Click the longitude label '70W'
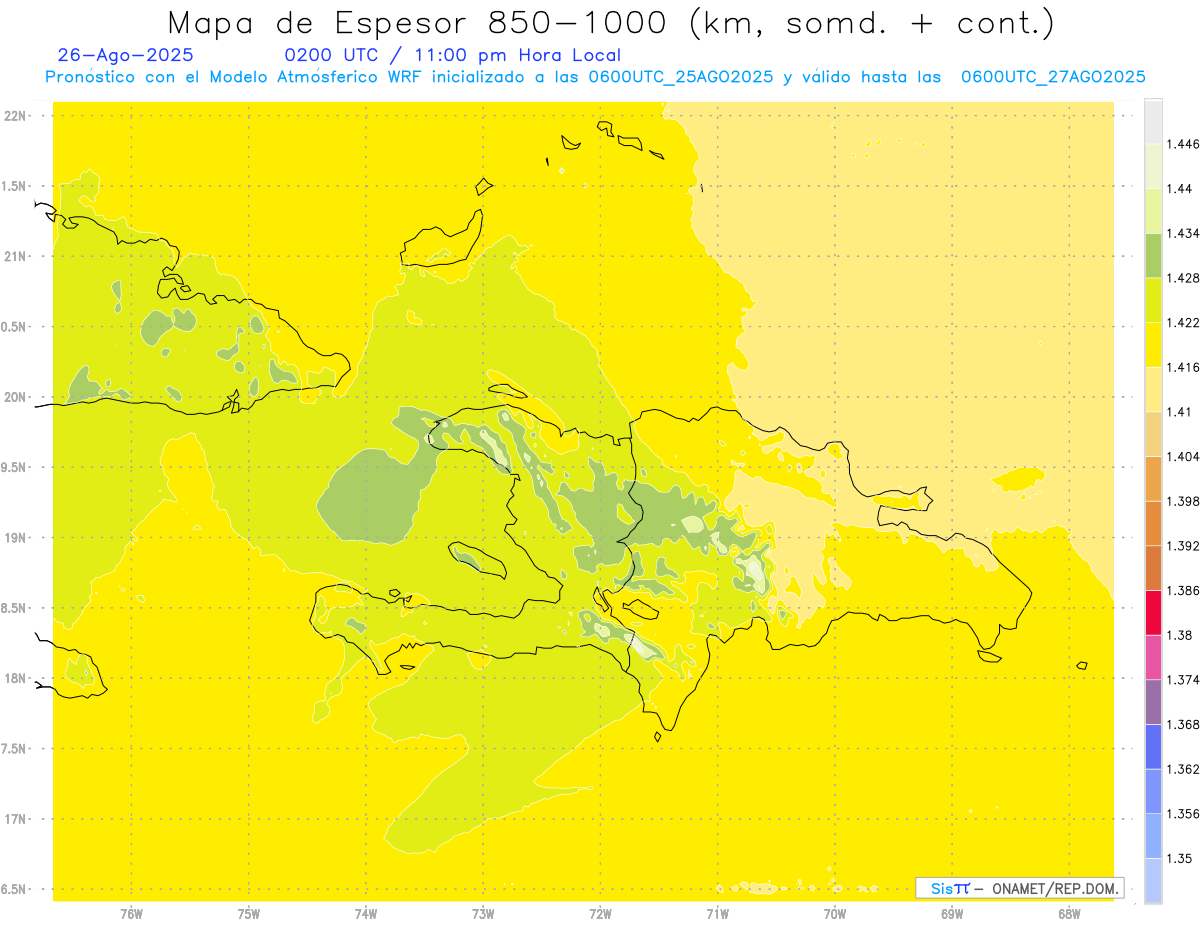1200x927 pixels. click(835, 913)
